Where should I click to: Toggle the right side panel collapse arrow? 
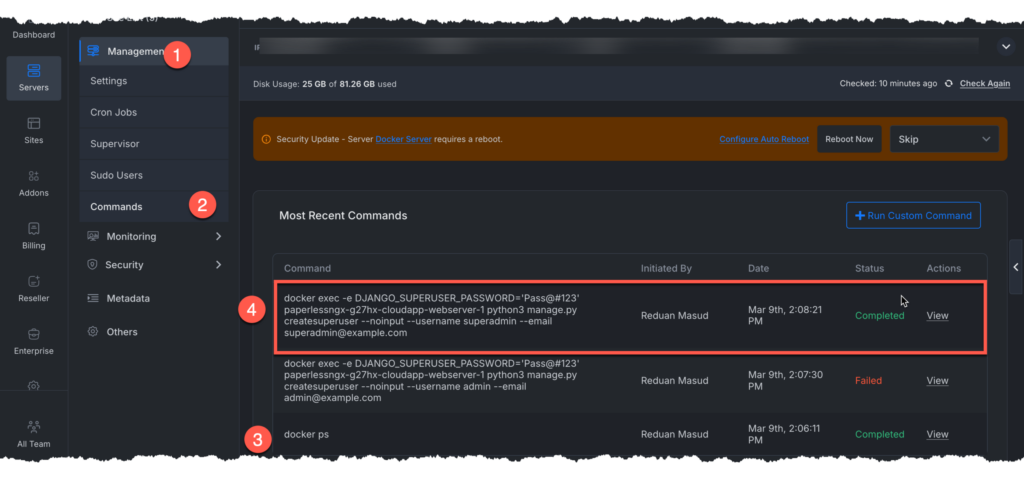click(1016, 267)
